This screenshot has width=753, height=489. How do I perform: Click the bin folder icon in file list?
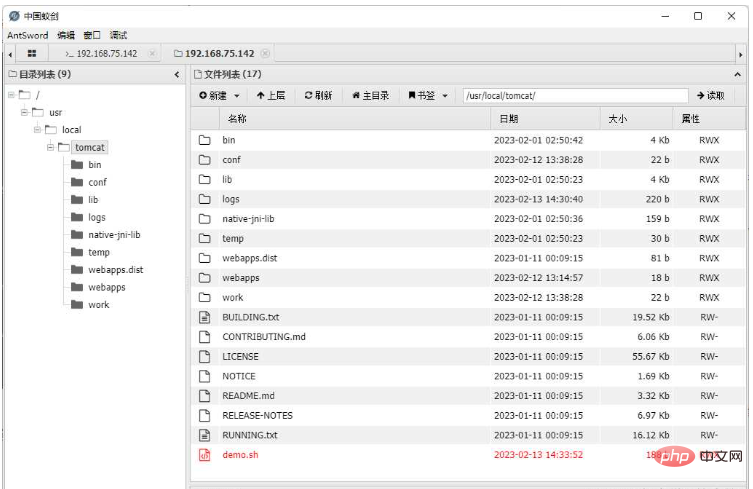coord(205,140)
